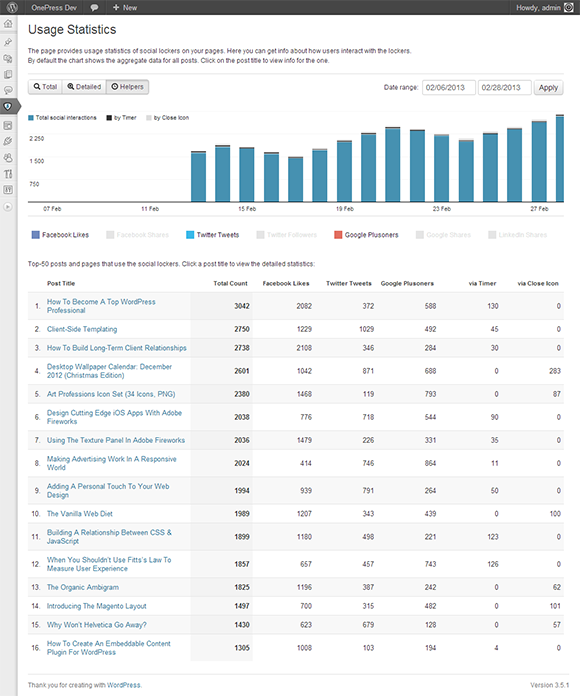This screenshot has height=696, width=580.
Task: Open Why Won't Helvetica Go Away? post
Action: [97, 625]
